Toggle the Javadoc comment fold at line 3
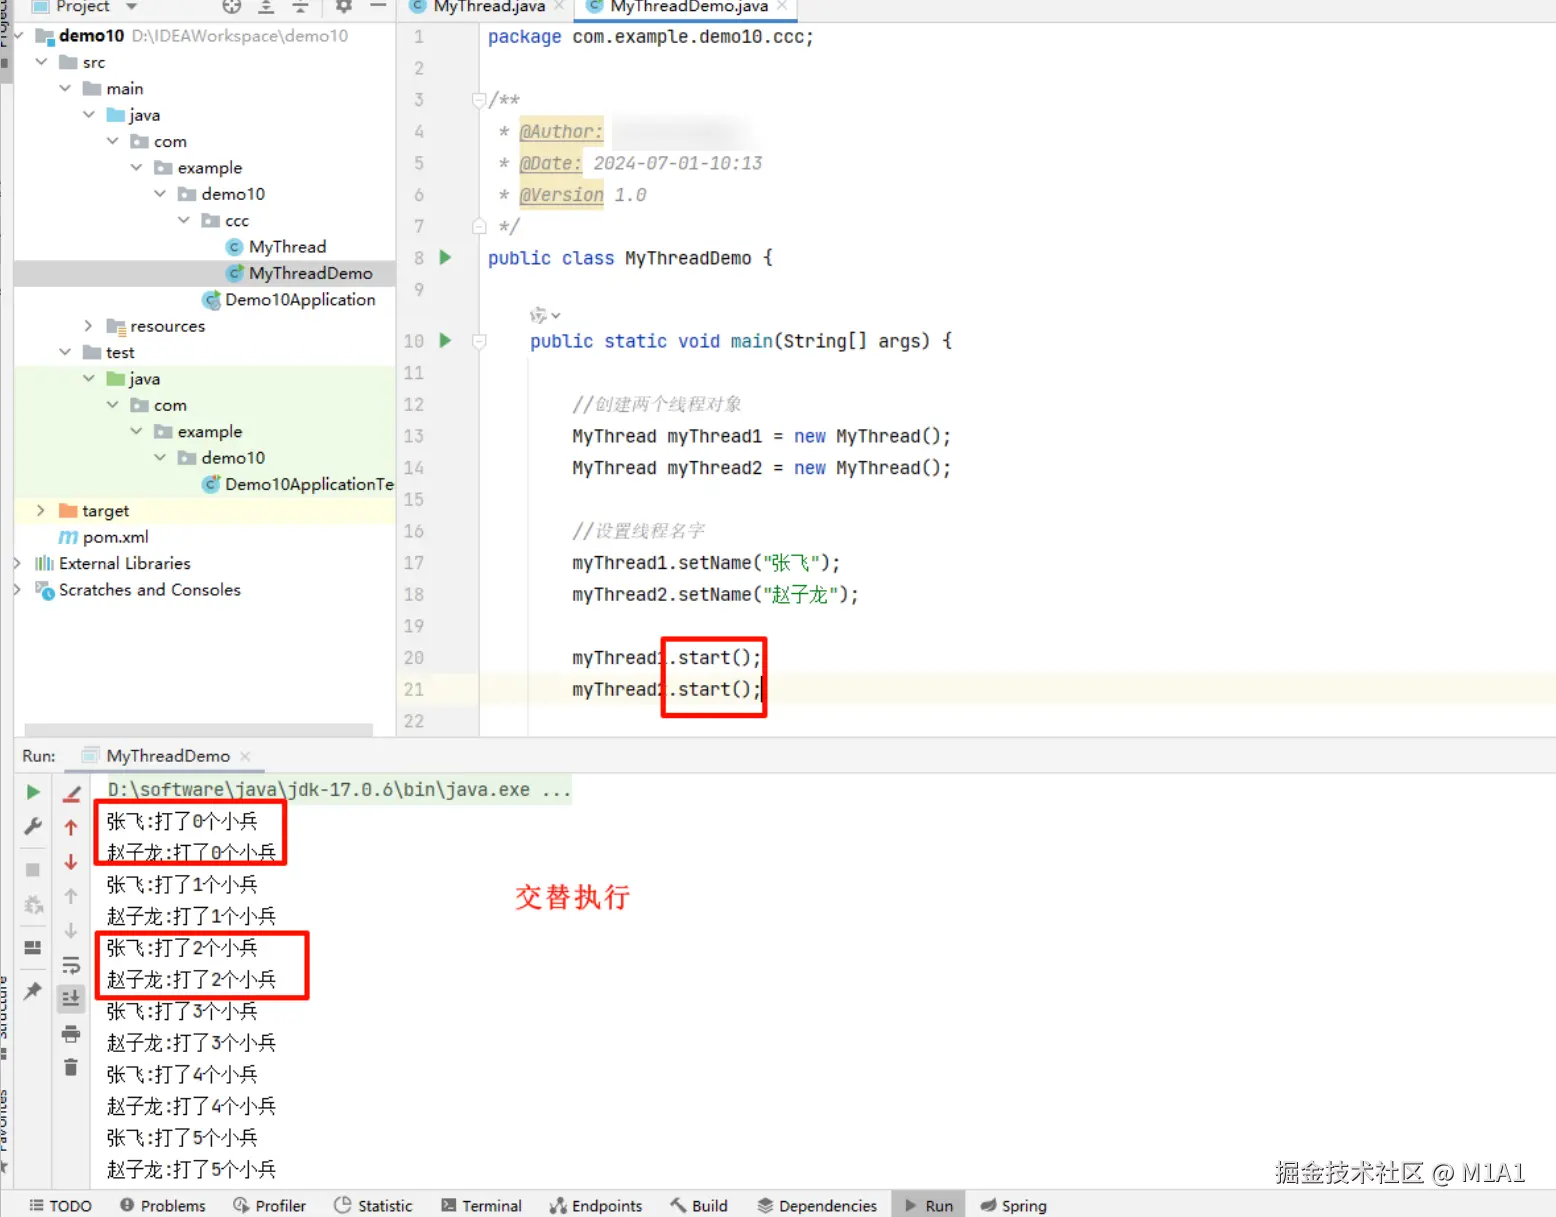This screenshot has width=1556, height=1217. [x=479, y=99]
